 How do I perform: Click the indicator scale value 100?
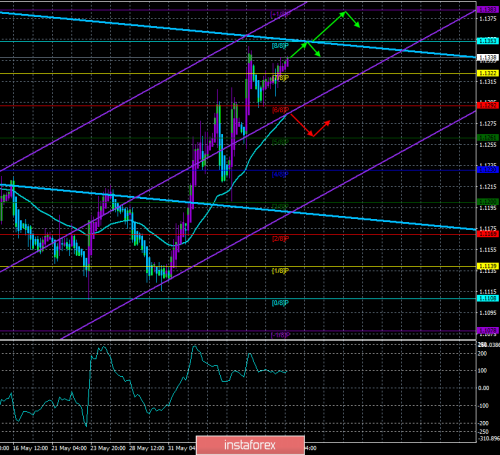click(x=482, y=371)
